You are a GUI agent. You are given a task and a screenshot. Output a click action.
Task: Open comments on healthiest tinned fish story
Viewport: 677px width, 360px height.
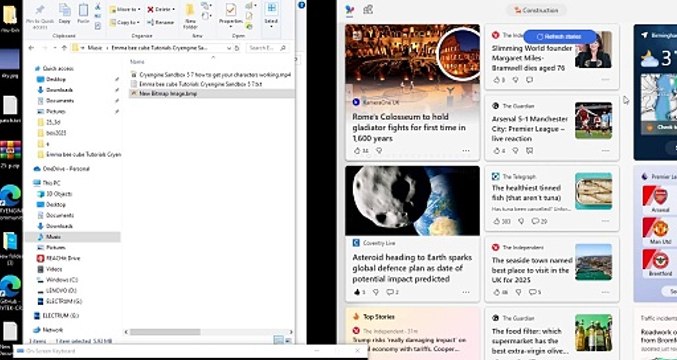click(539, 221)
